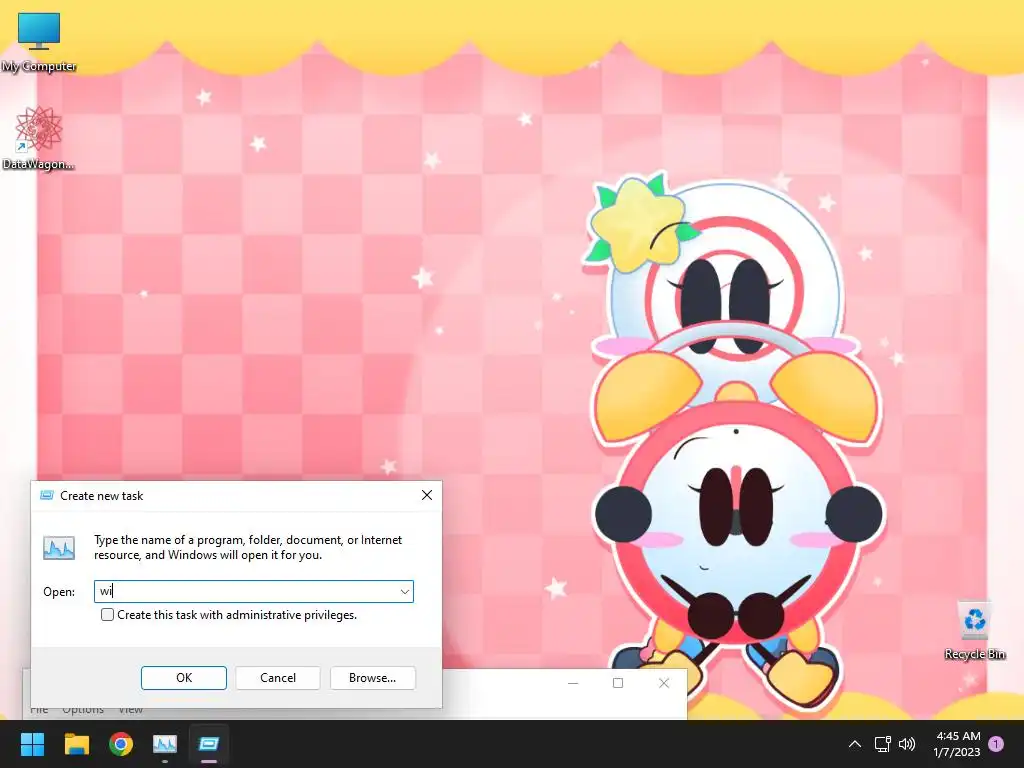Screen dimensions: 1024x768
Task: Launch Google Chrome from taskbar
Action: click(121, 744)
